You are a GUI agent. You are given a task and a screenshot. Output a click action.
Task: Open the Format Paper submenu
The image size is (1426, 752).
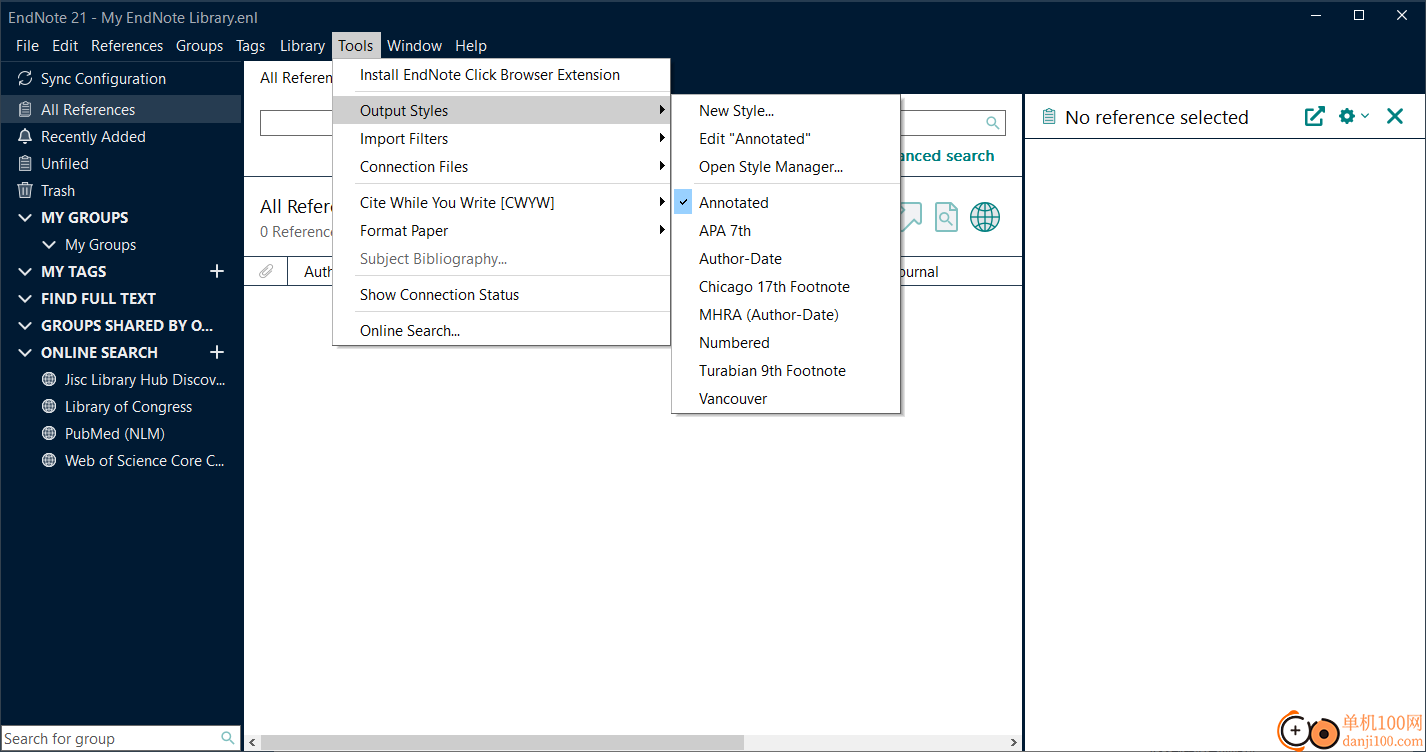click(501, 231)
